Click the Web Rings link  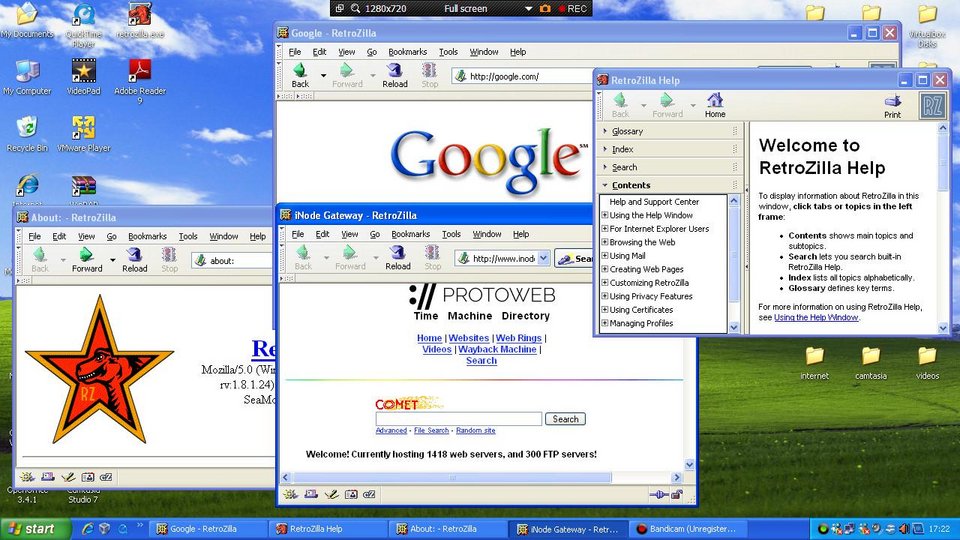pos(519,338)
